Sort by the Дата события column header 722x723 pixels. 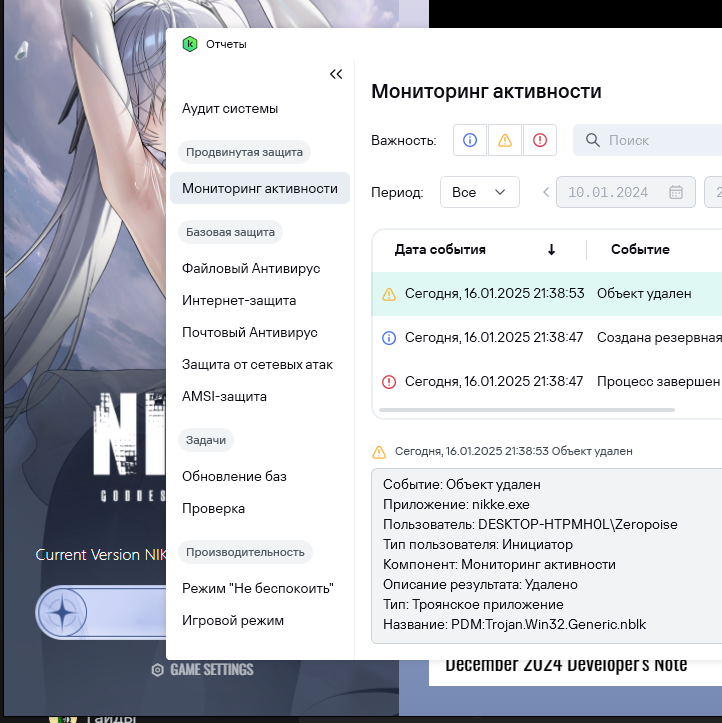tap(440, 249)
